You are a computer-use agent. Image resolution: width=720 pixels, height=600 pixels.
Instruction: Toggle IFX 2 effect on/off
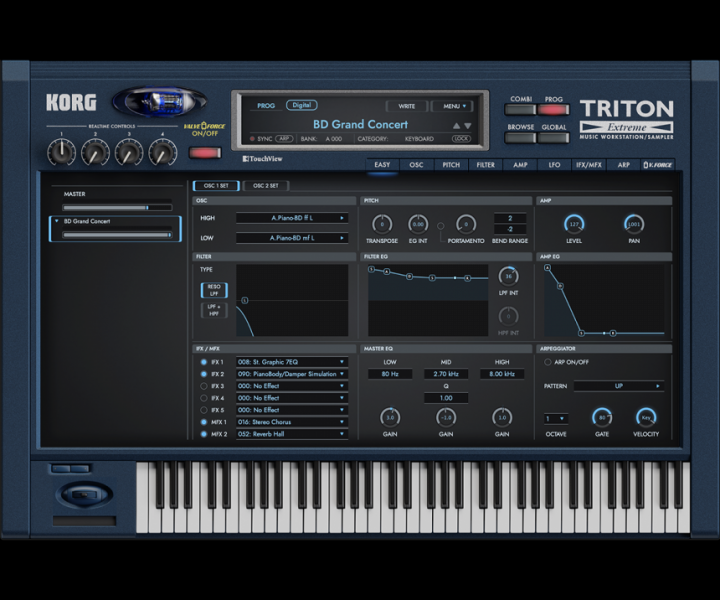(x=204, y=374)
